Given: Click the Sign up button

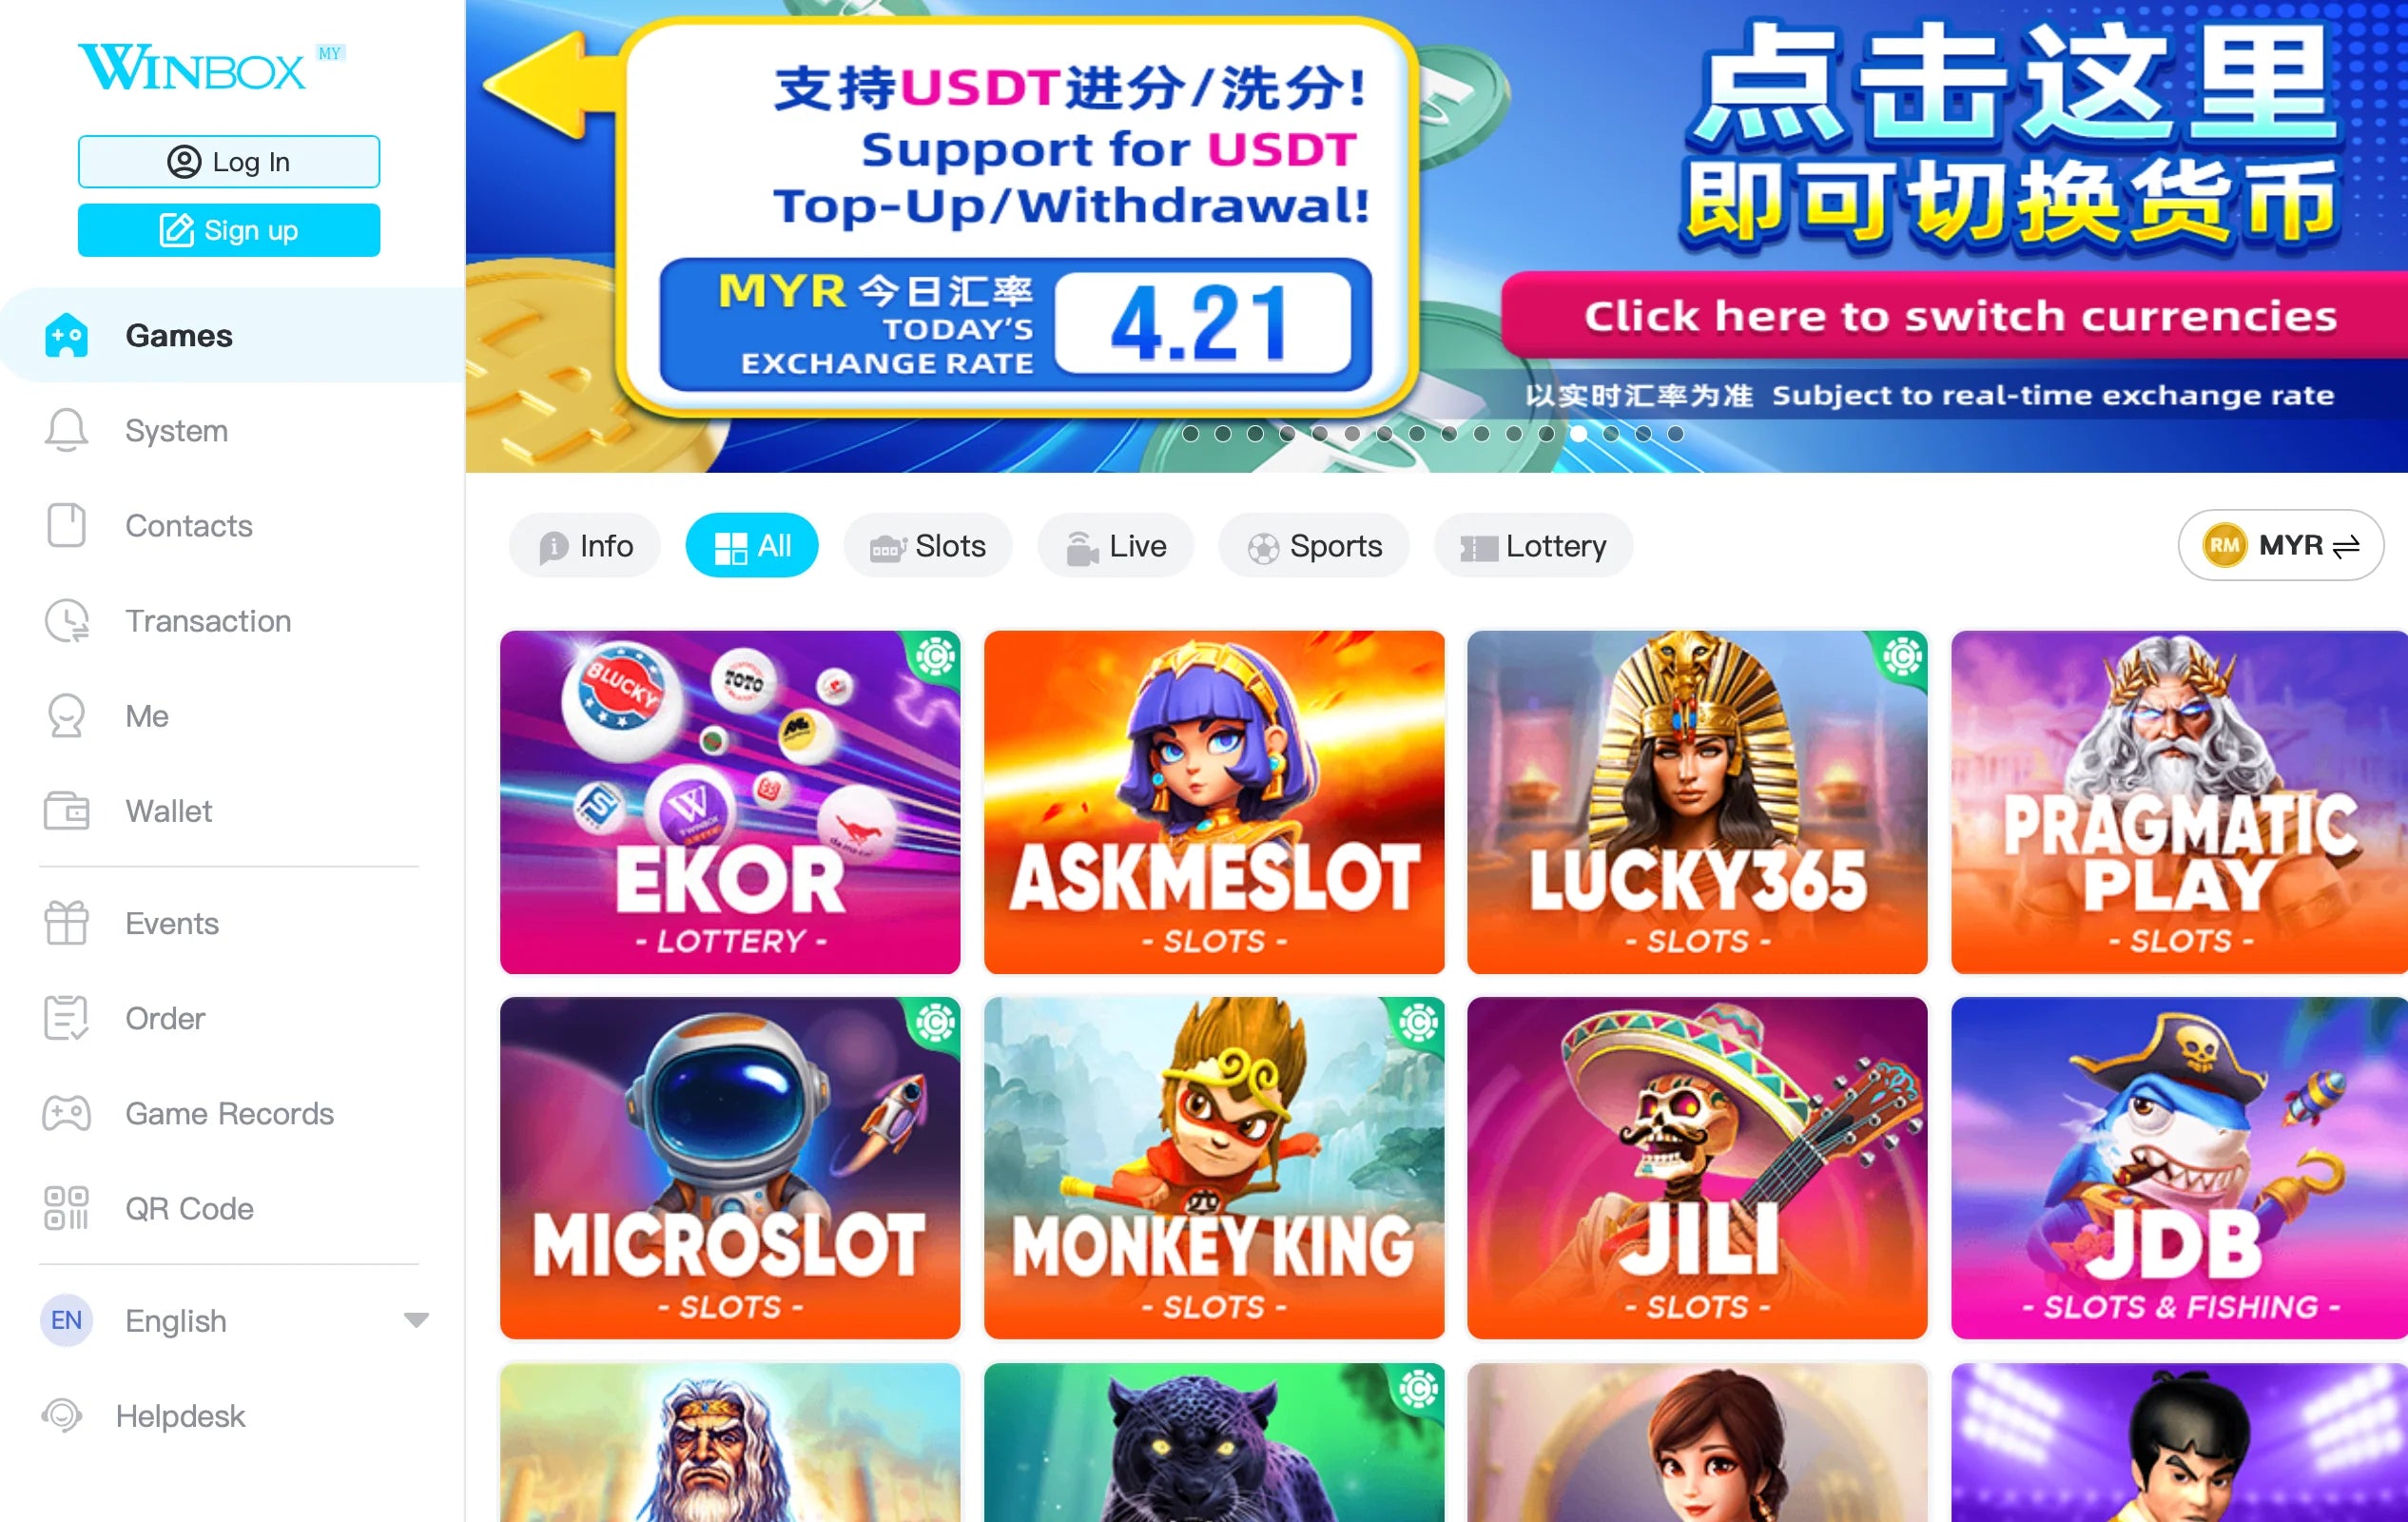Looking at the screenshot, I should (x=229, y=230).
